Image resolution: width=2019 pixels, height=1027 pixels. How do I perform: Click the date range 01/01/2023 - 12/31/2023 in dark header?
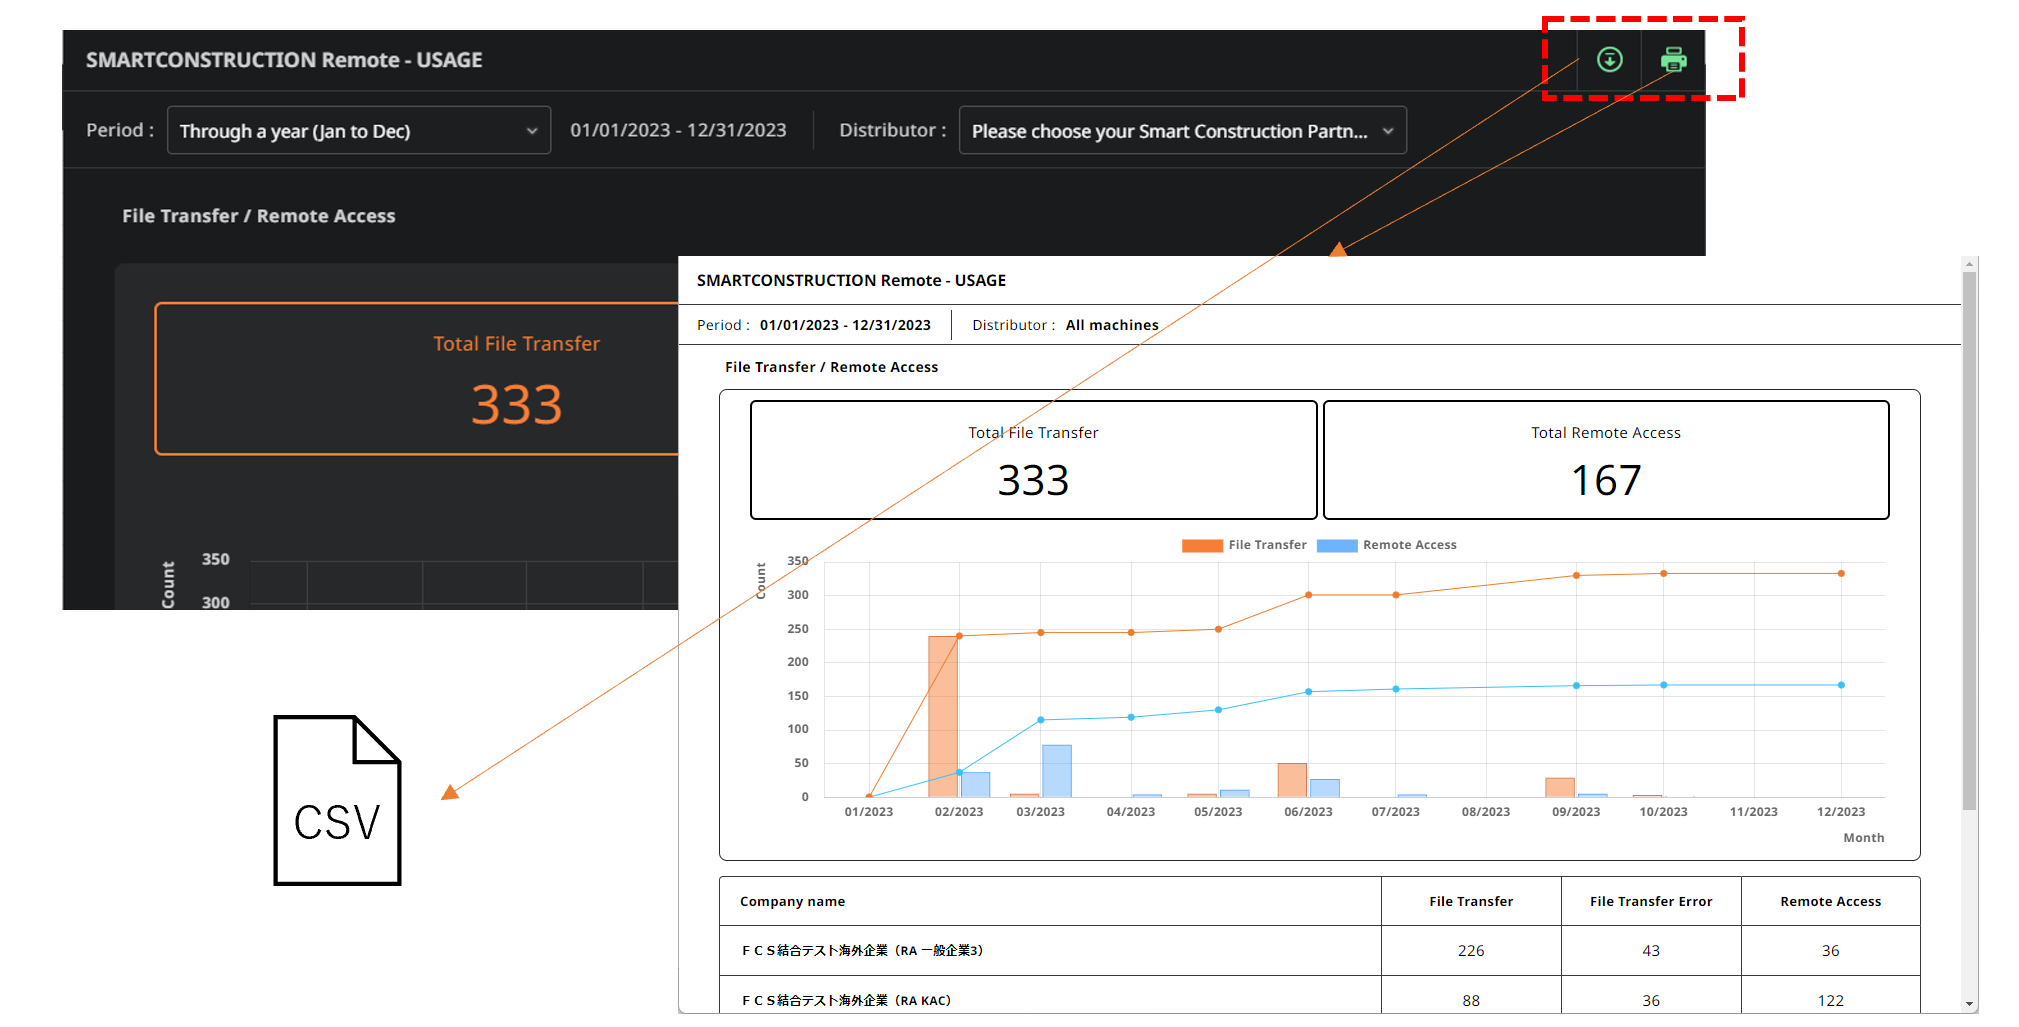(x=678, y=130)
